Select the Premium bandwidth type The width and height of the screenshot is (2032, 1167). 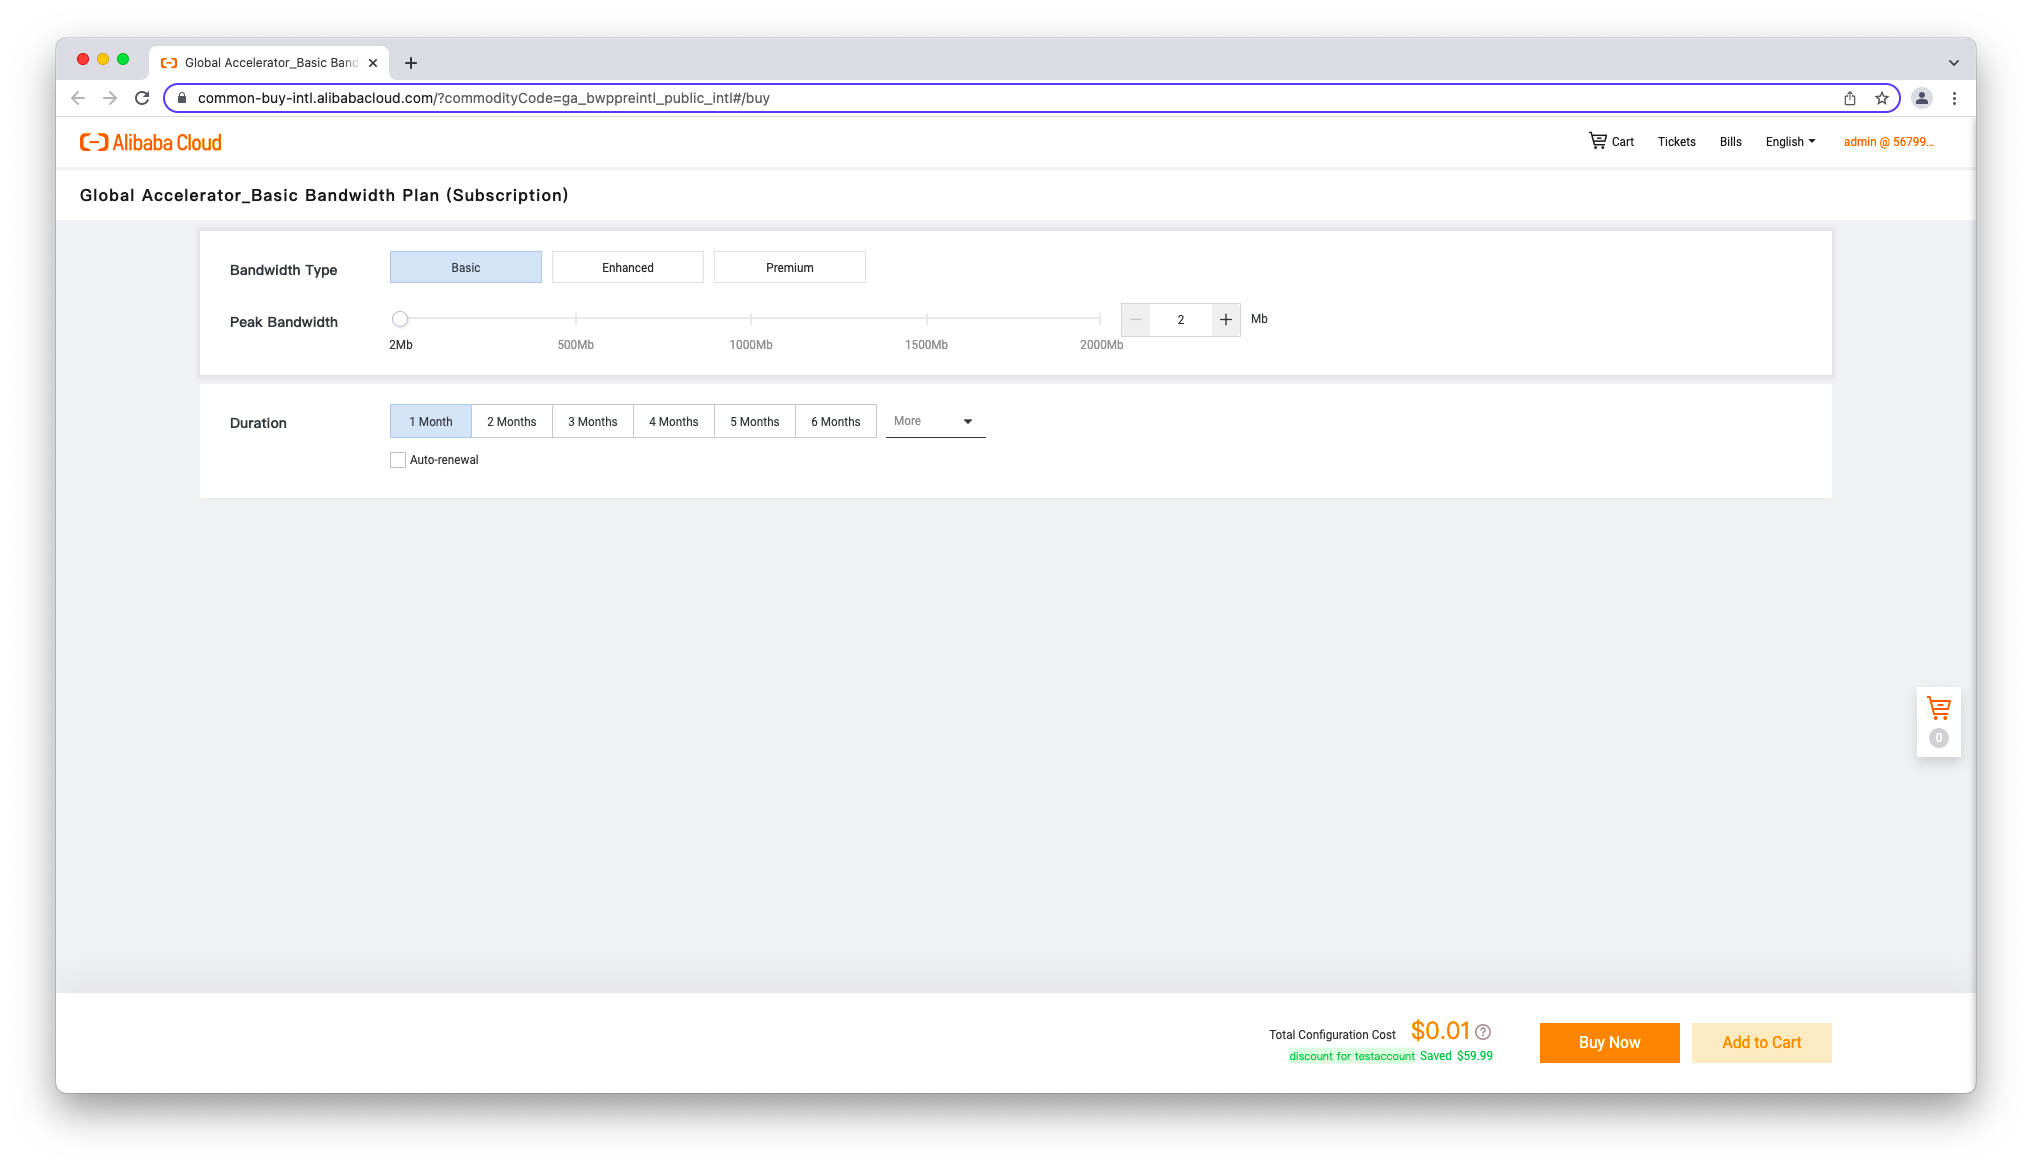790,268
